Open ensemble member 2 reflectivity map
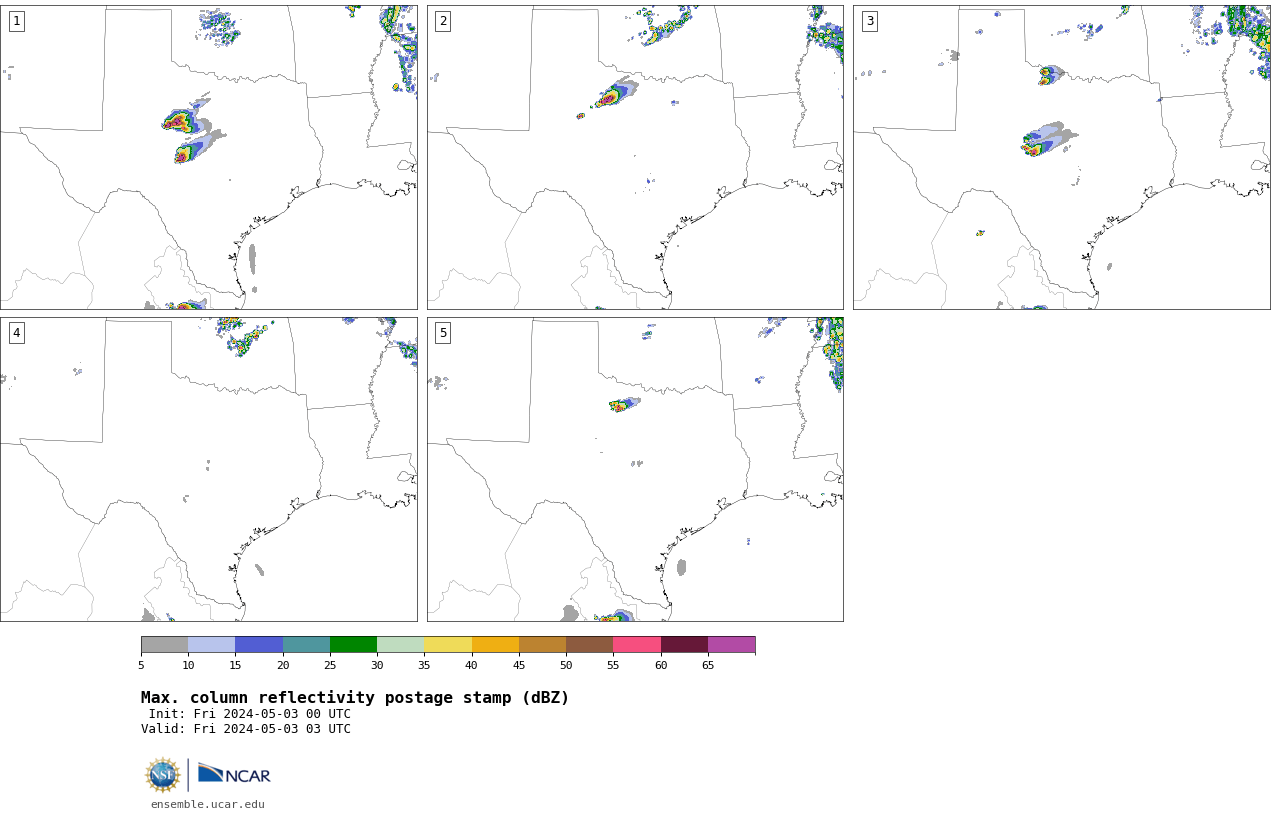Screen dimensions: 1280x815 pyautogui.click(x=635, y=157)
